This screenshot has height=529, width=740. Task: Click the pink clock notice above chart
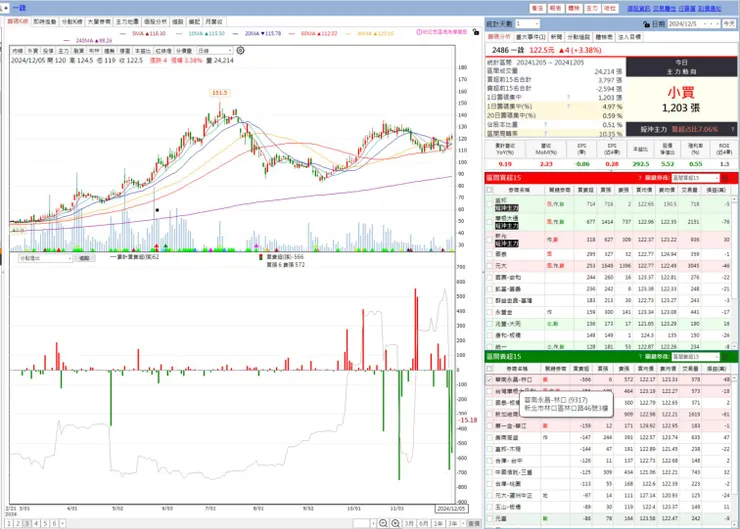442,32
